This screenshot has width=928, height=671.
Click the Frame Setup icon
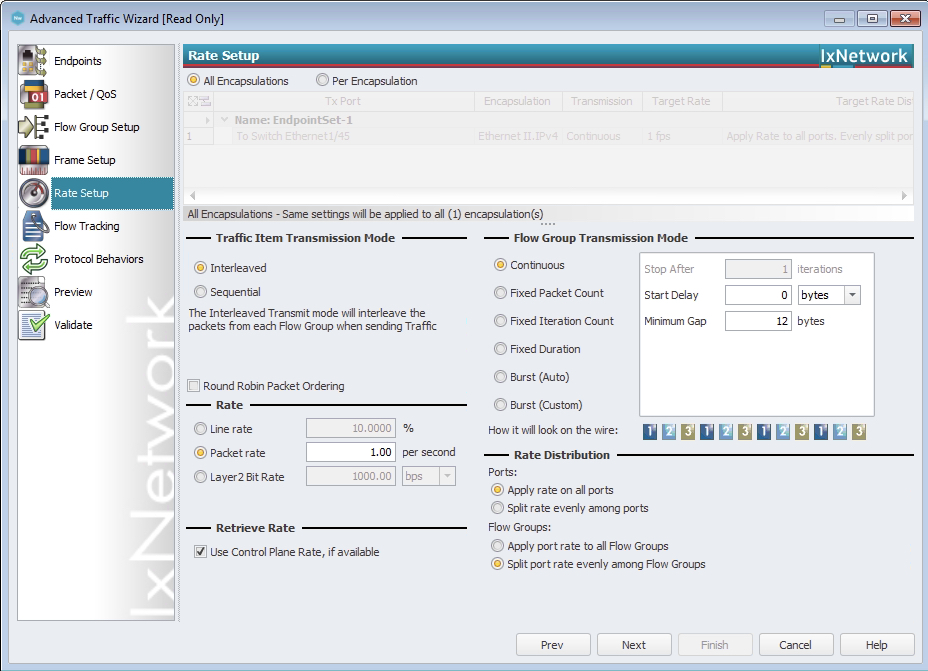[x=34, y=160]
